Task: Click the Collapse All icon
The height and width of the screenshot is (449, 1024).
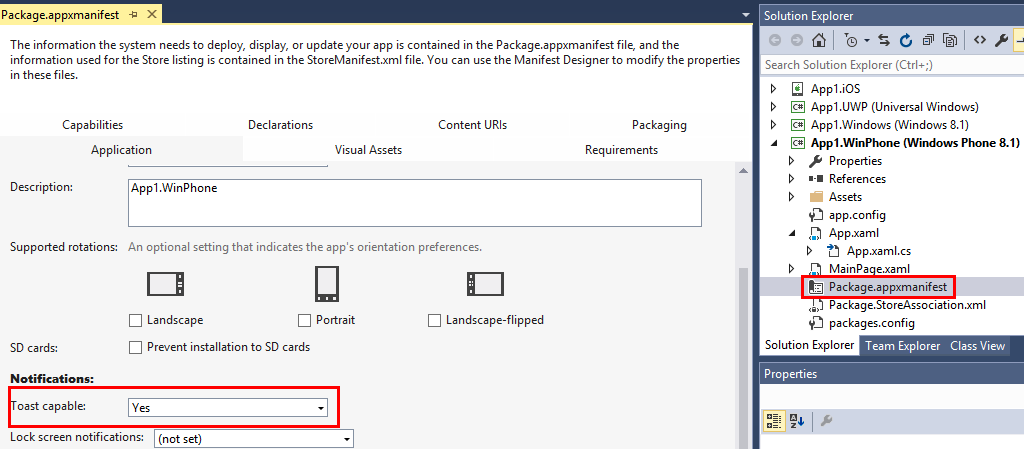Action: pos(928,40)
